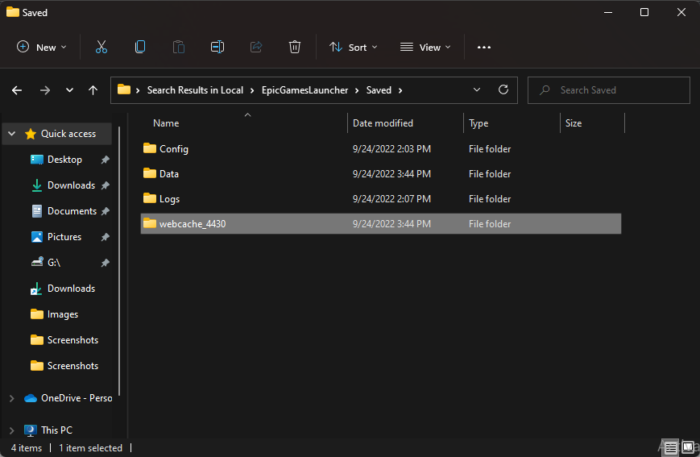Open the View layout dropdown

tap(425, 47)
